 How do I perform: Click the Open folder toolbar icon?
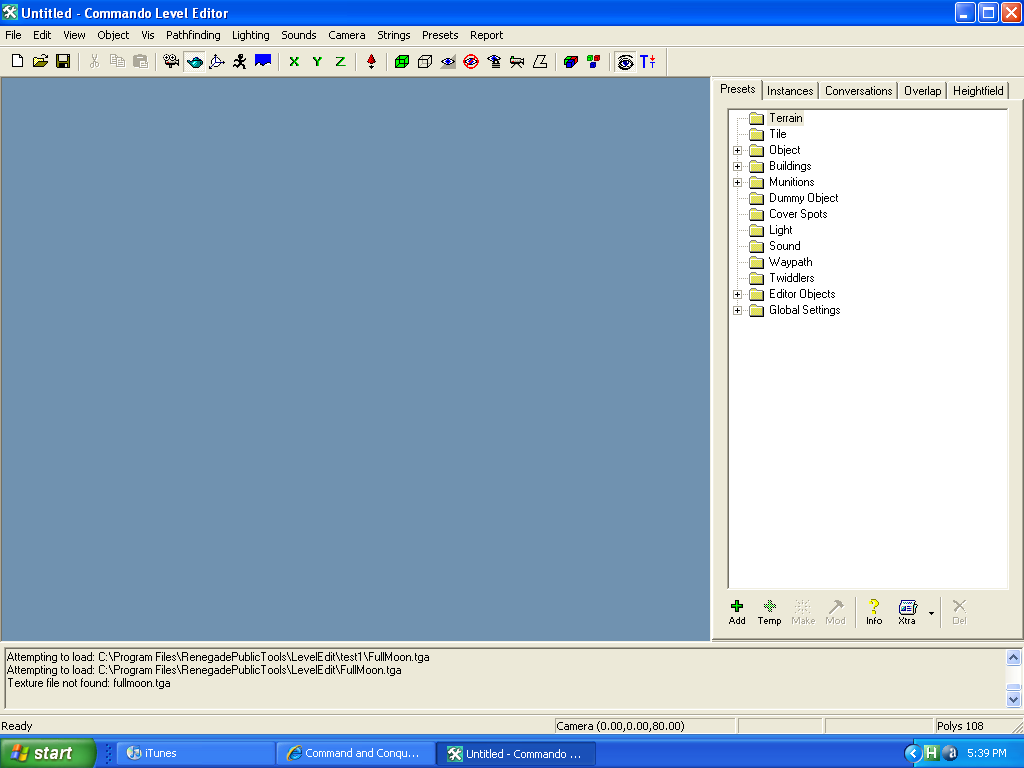(40, 61)
